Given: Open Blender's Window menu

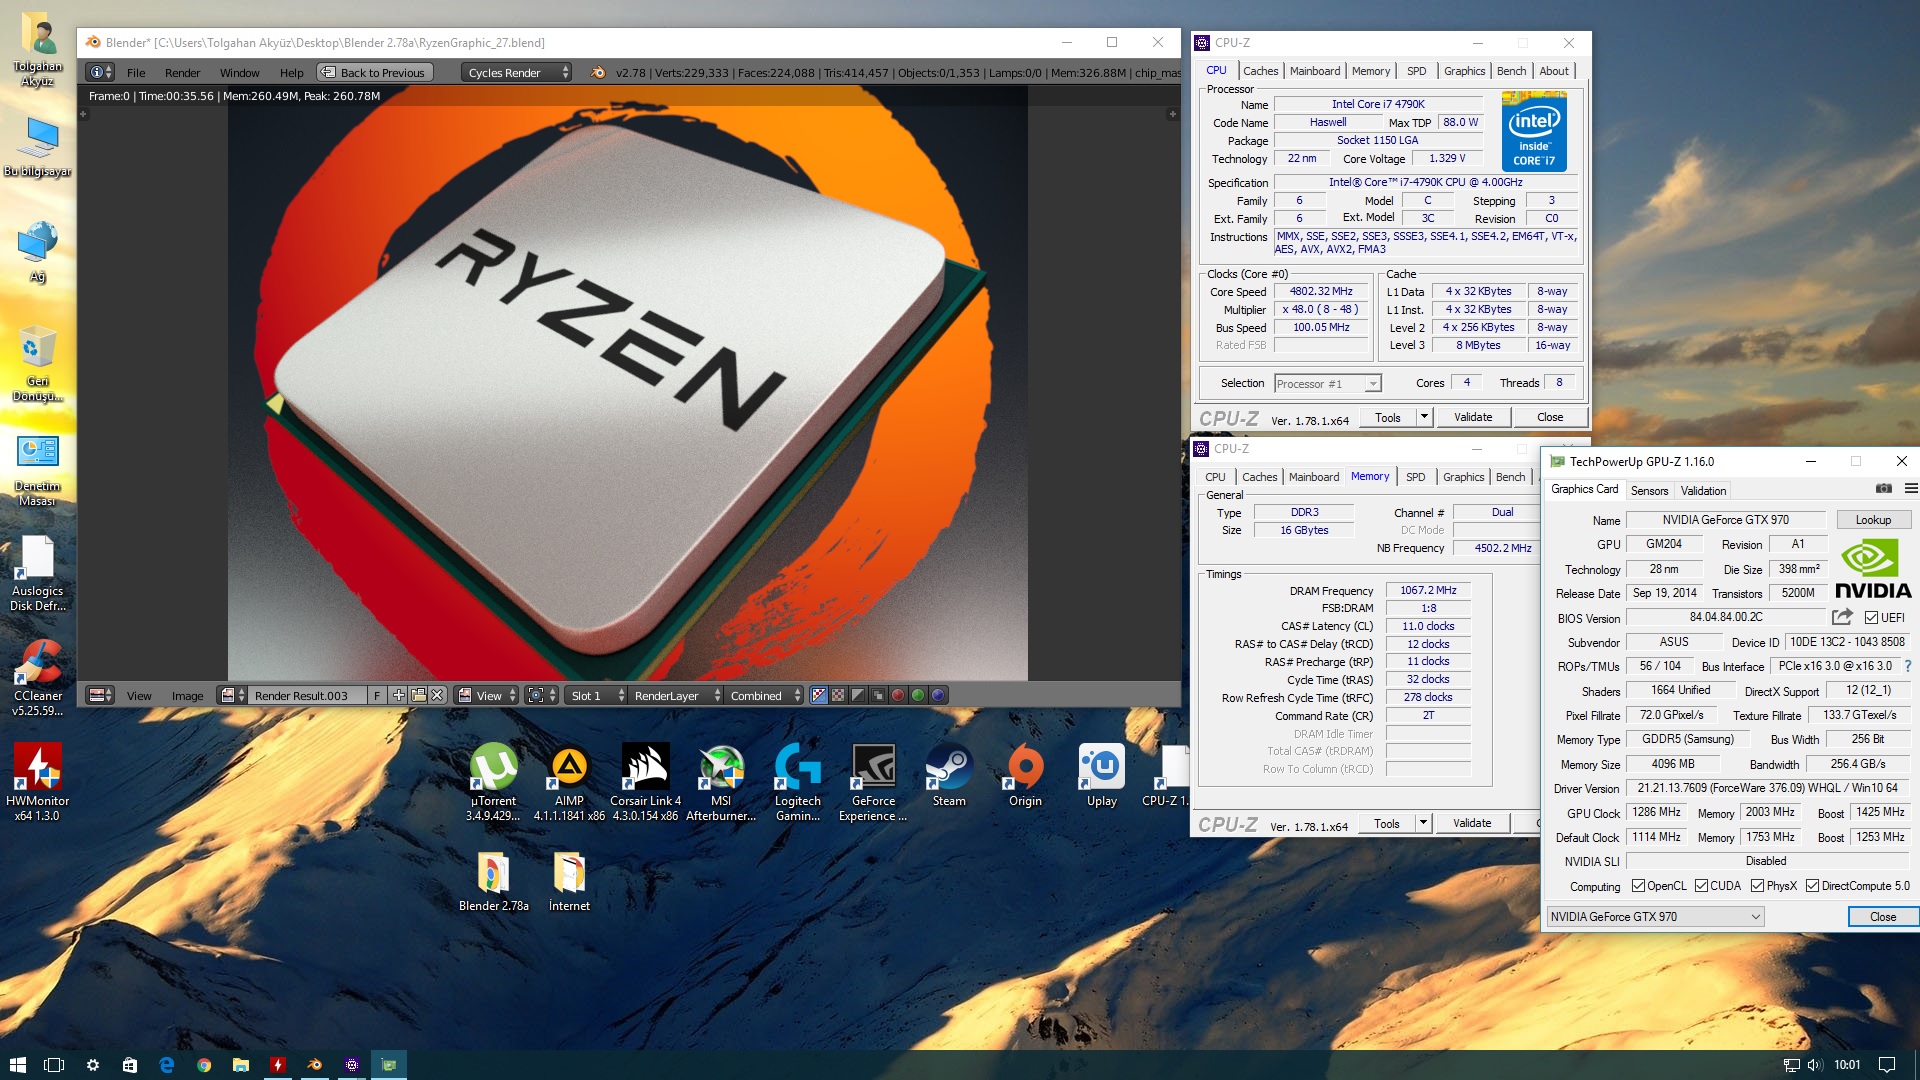Looking at the screenshot, I should pyautogui.click(x=239, y=73).
